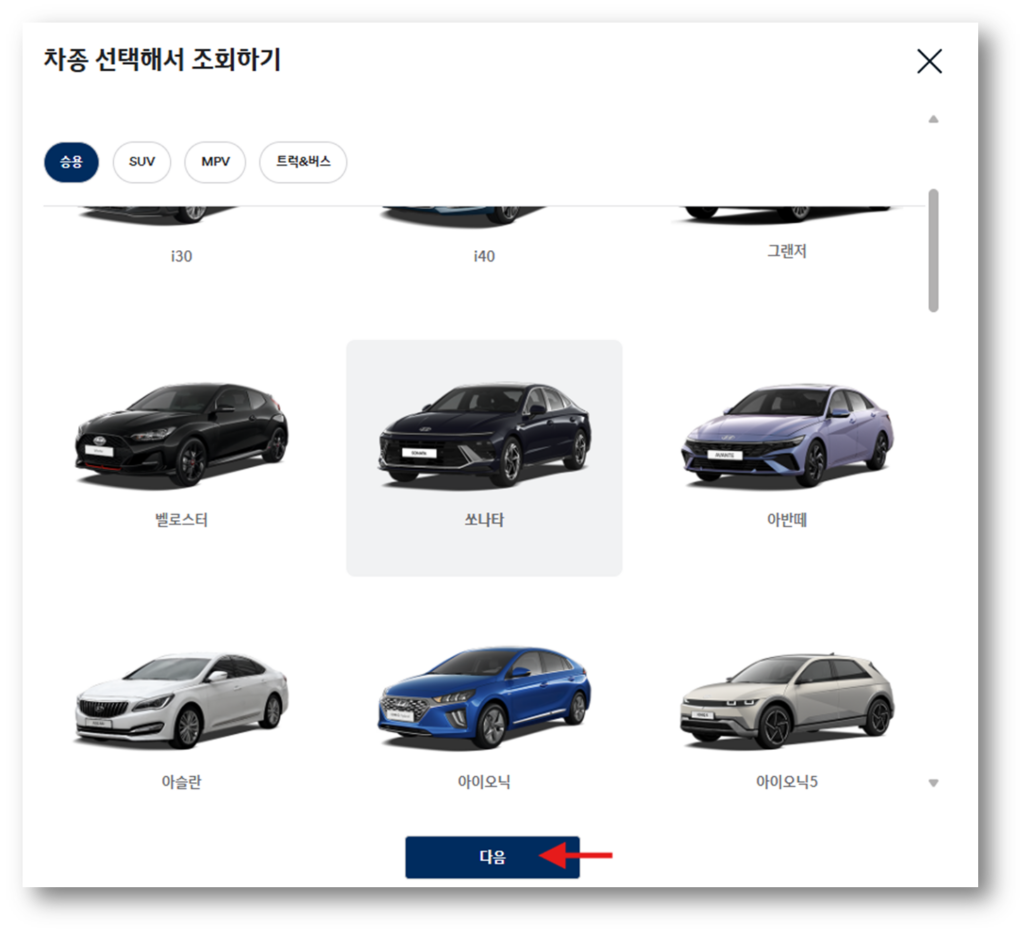Select the 트럭&버스 category filter
The image size is (1024, 933).
click(302, 162)
